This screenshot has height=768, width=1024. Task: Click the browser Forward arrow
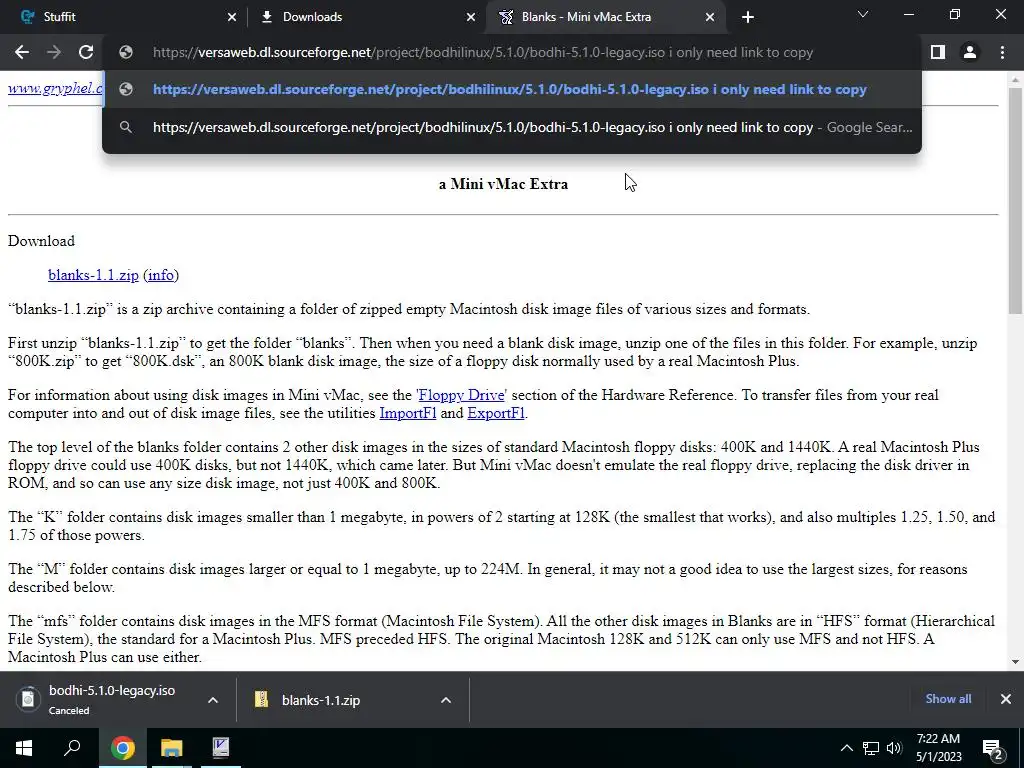(54, 52)
